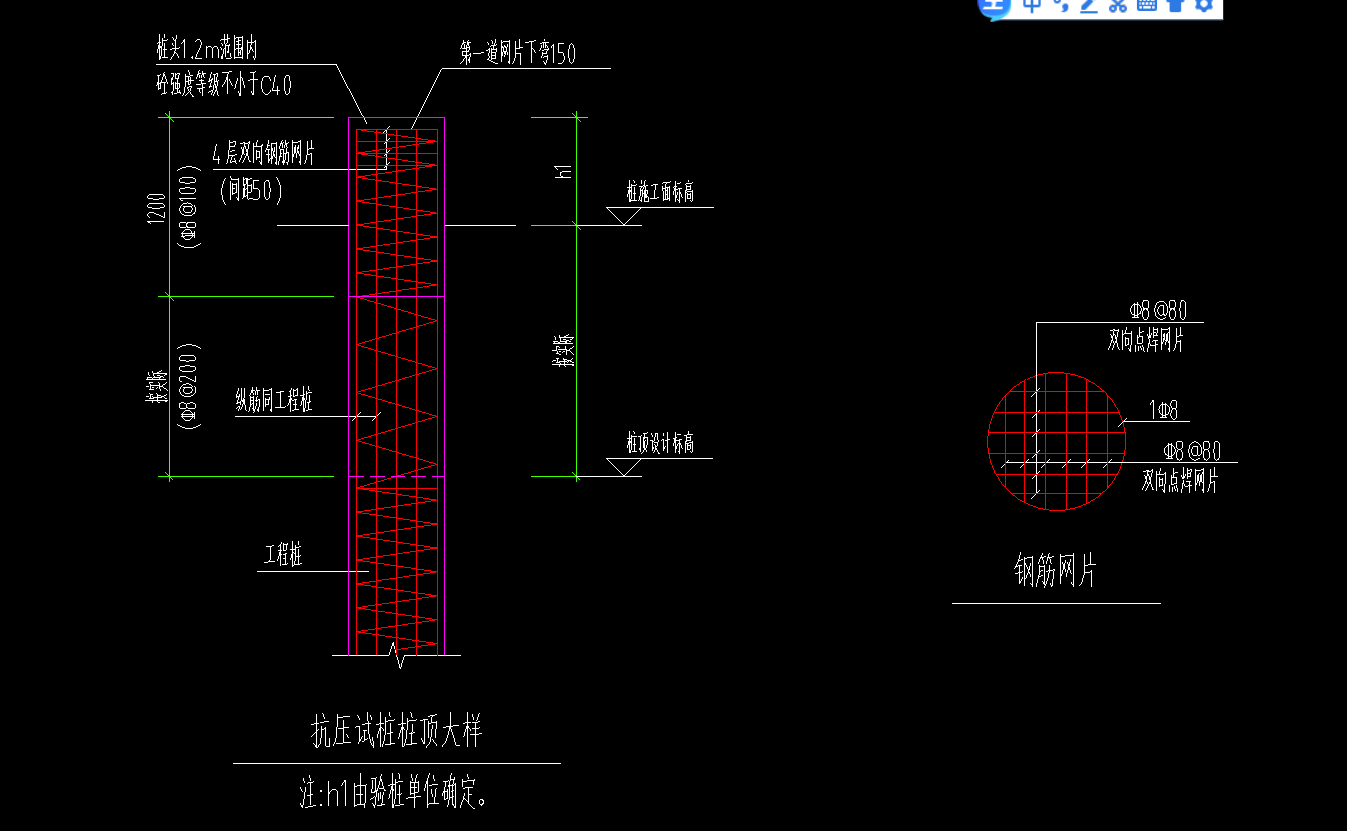Click the upper 双向点焊网片 label
Viewport: 1347px width, 831px height.
(1146, 341)
